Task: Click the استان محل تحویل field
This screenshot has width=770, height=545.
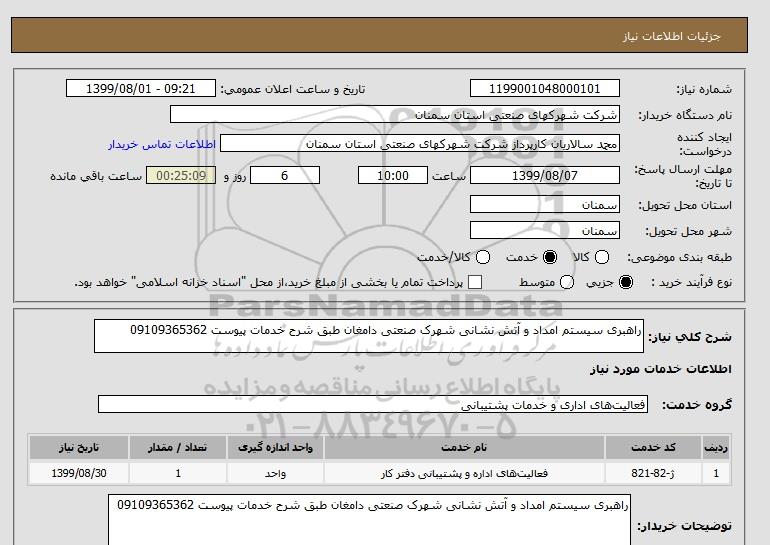Action: 545,204
